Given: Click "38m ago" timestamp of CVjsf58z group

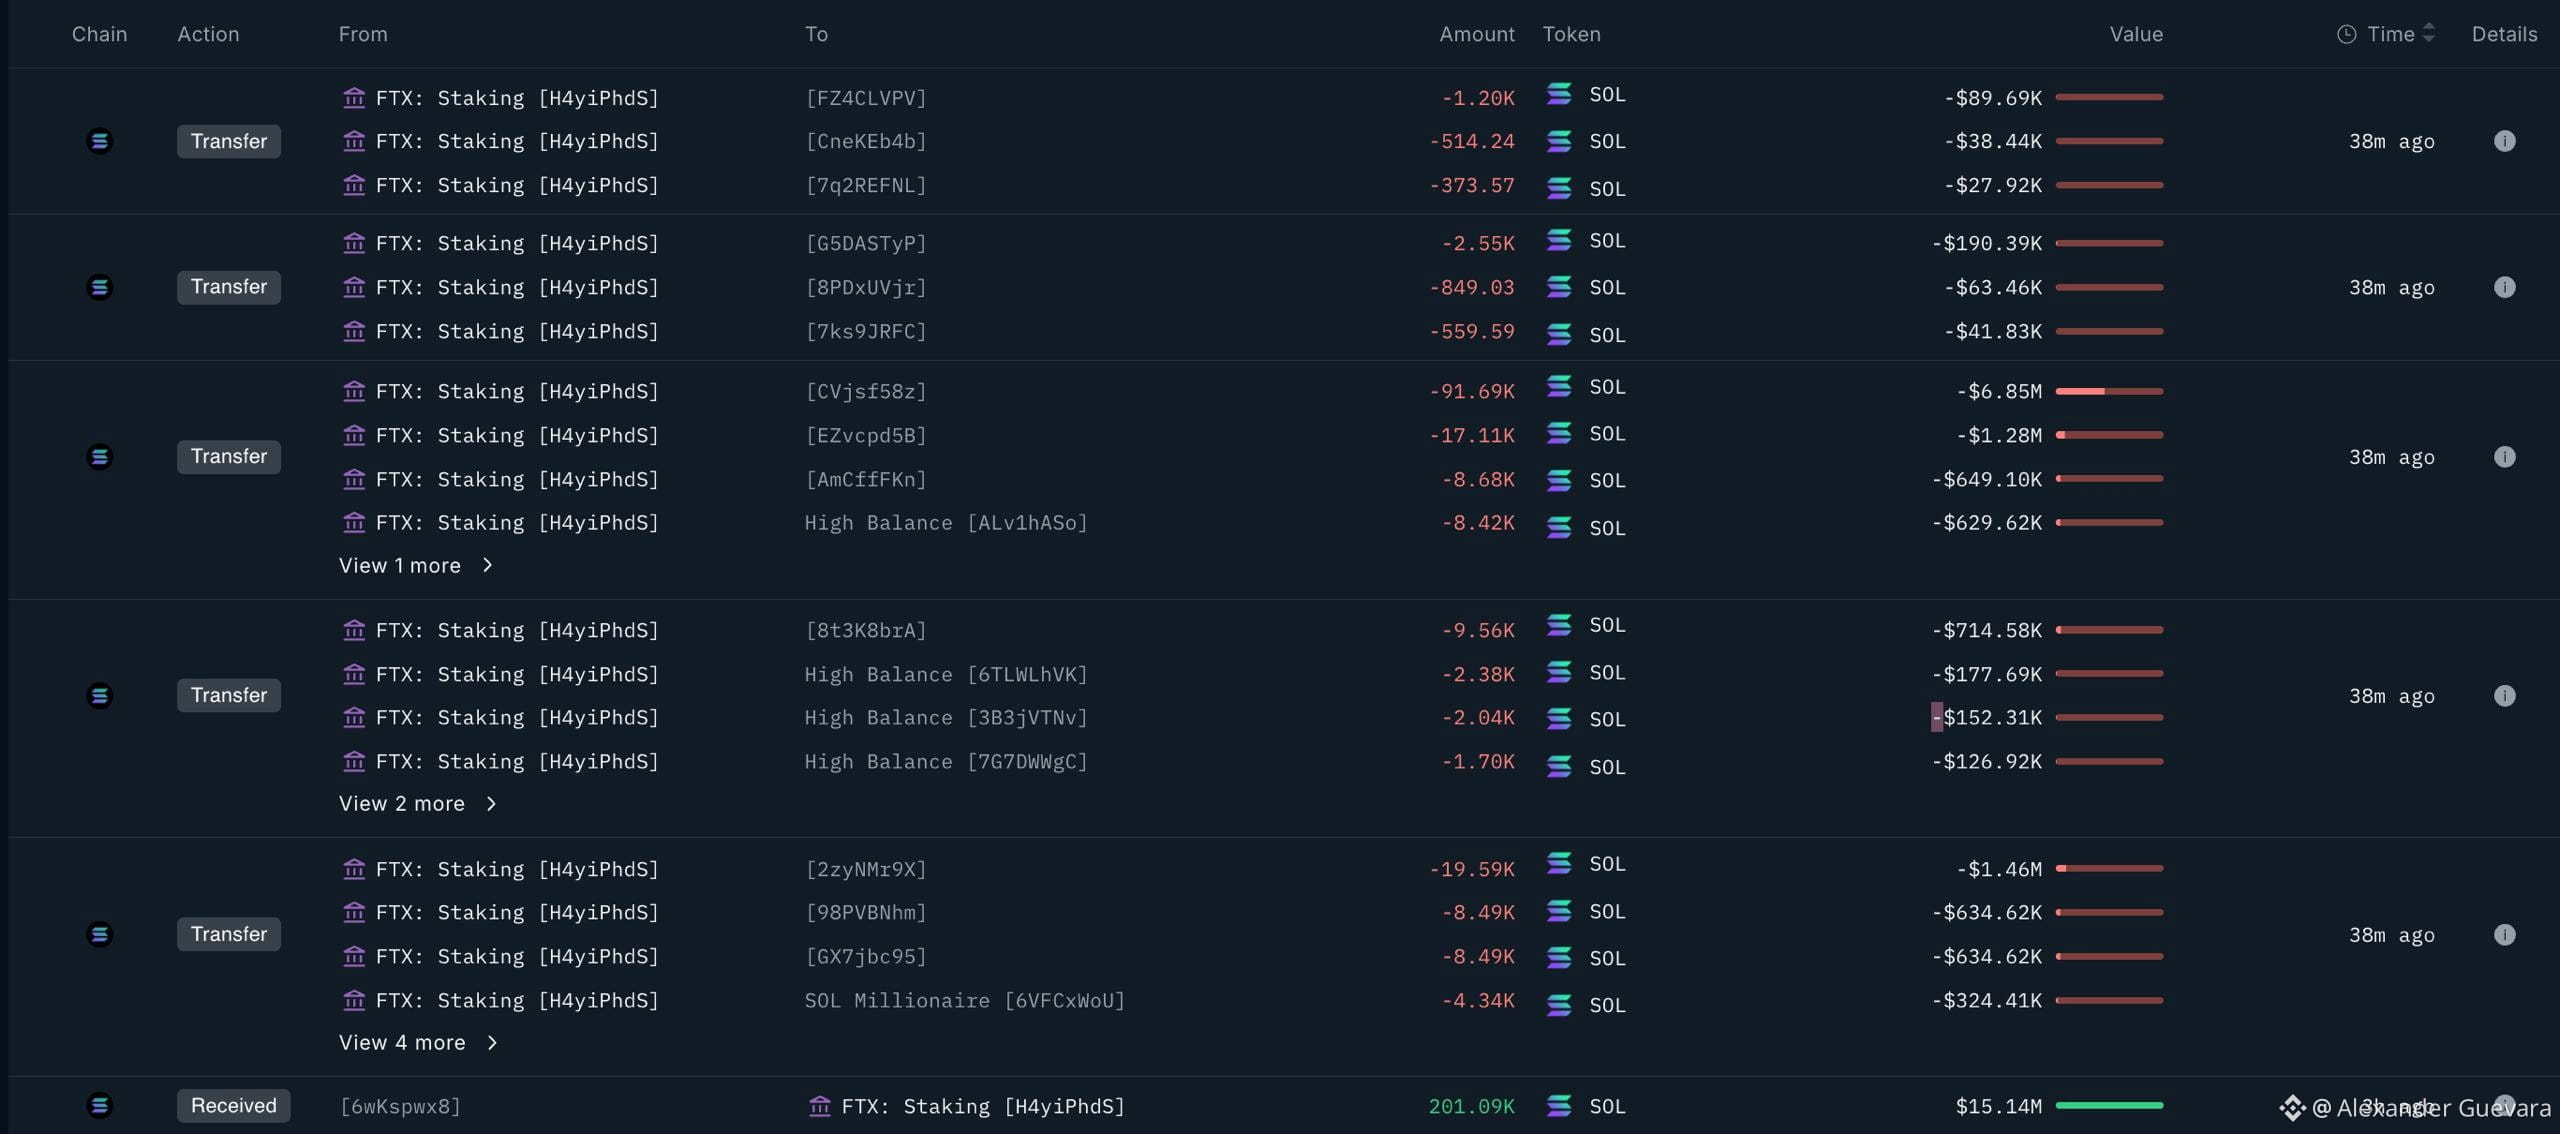Looking at the screenshot, I should 2391,457.
